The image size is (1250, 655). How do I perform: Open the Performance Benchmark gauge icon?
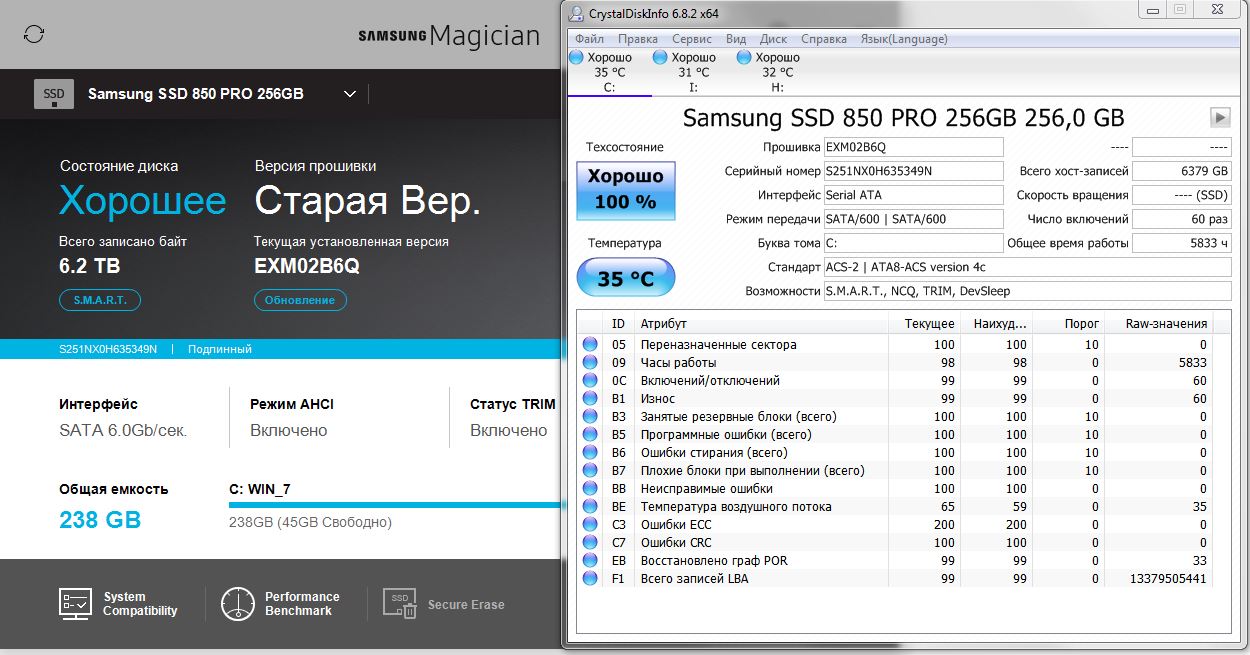click(x=238, y=604)
